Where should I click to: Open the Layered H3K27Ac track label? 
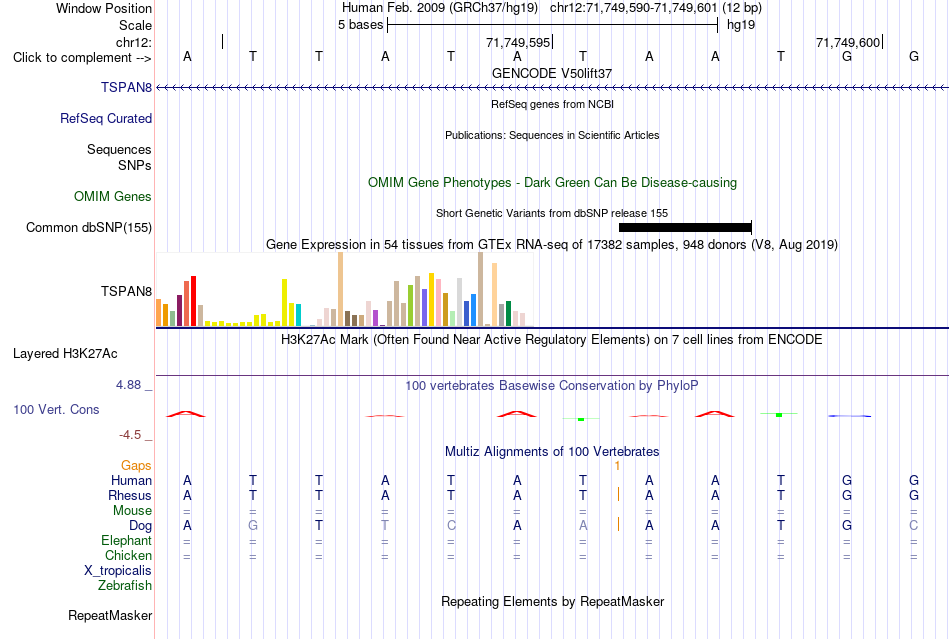coord(65,353)
